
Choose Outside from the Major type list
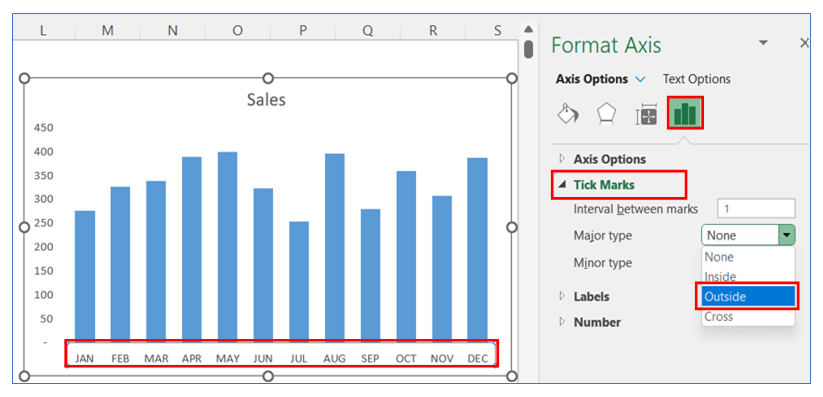point(747,297)
